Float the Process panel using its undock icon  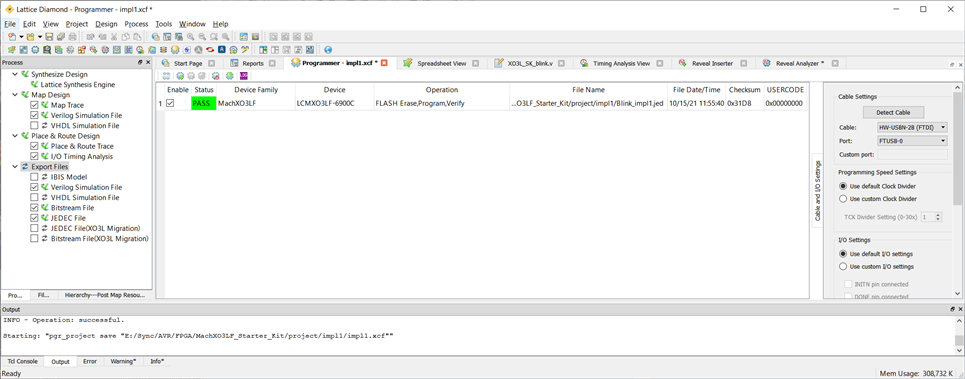tap(140, 63)
